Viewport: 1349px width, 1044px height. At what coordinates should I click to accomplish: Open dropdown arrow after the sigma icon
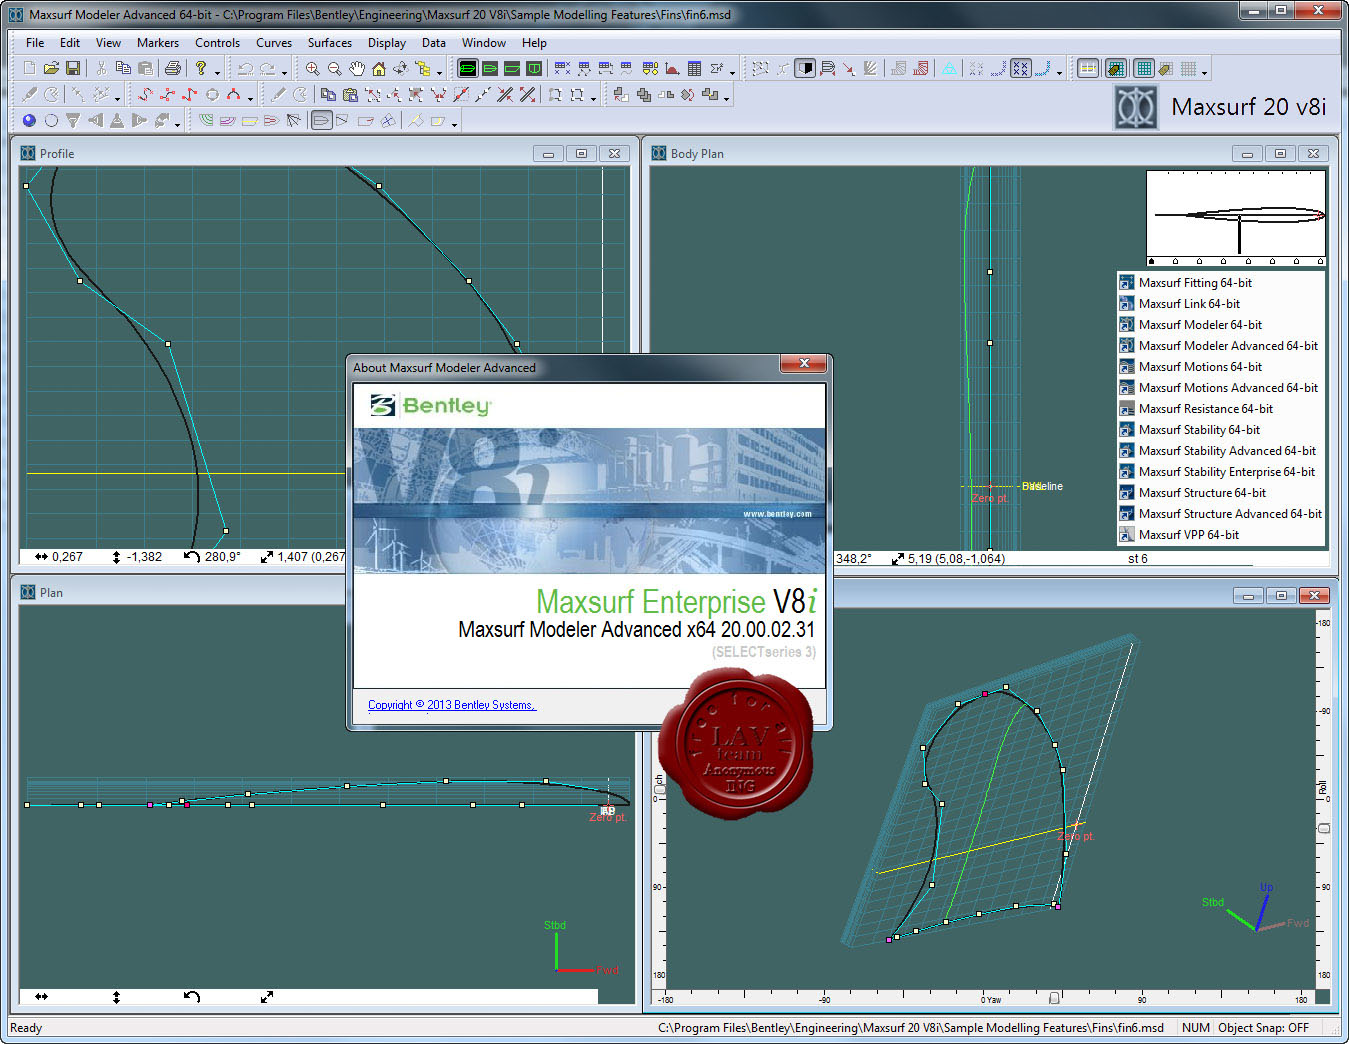click(x=733, y=72)
